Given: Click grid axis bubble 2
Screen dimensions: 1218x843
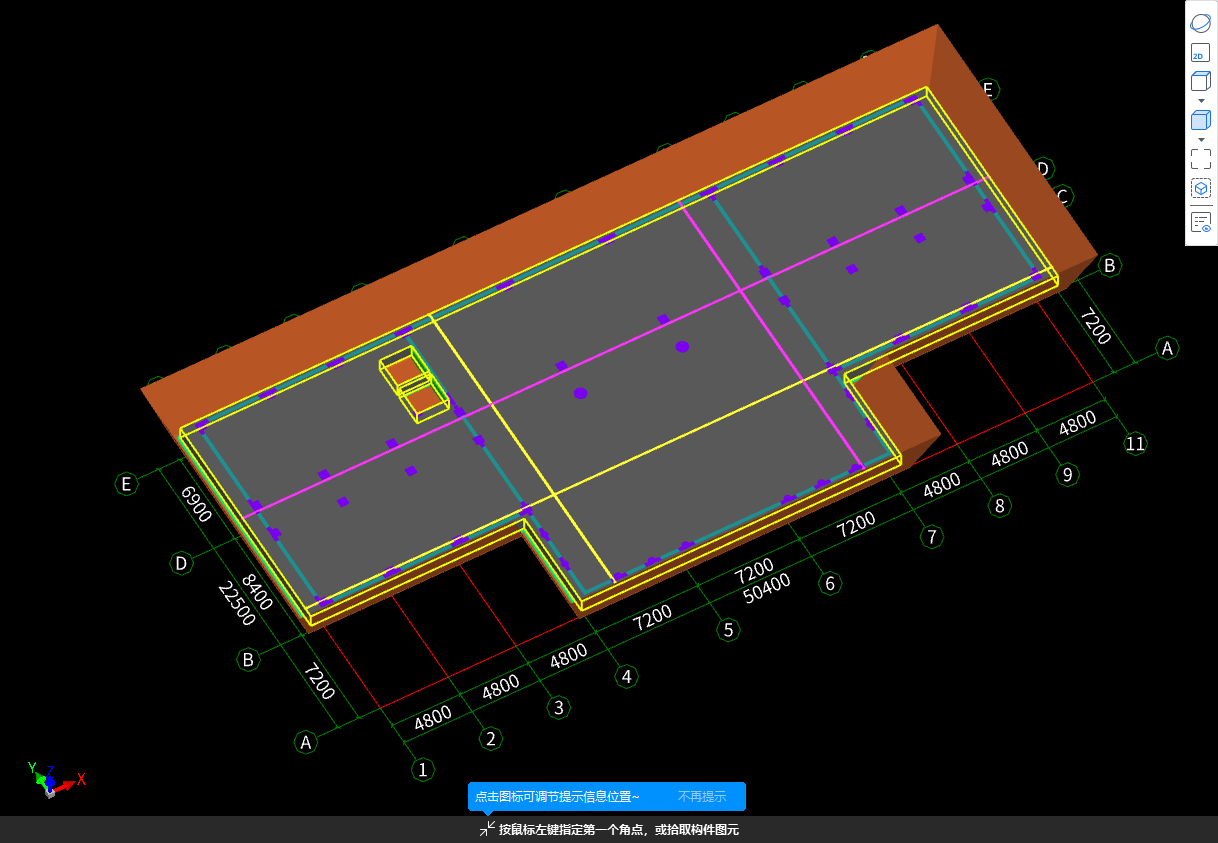Looking at the screenshot, I should pos(490,739).
